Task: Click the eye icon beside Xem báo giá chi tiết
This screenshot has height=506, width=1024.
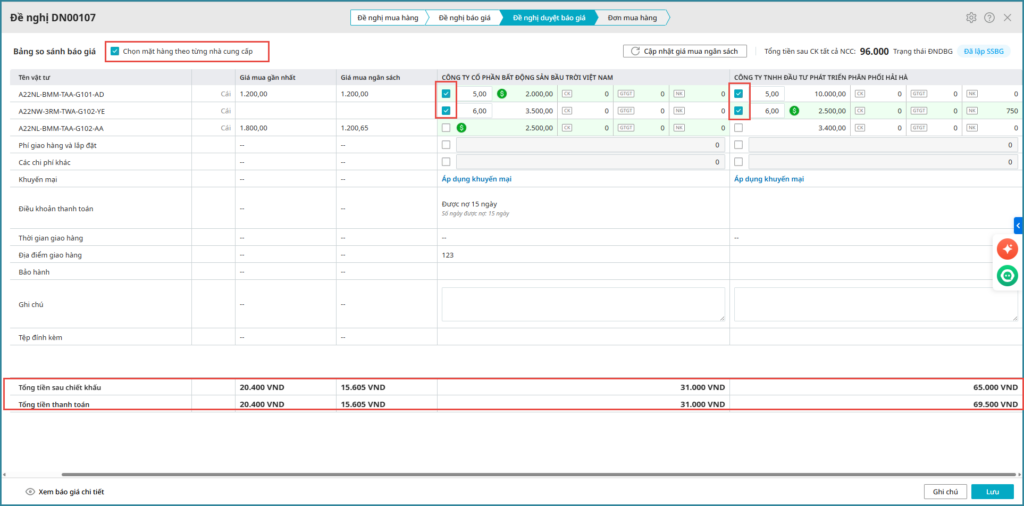Action: point(30,492)
